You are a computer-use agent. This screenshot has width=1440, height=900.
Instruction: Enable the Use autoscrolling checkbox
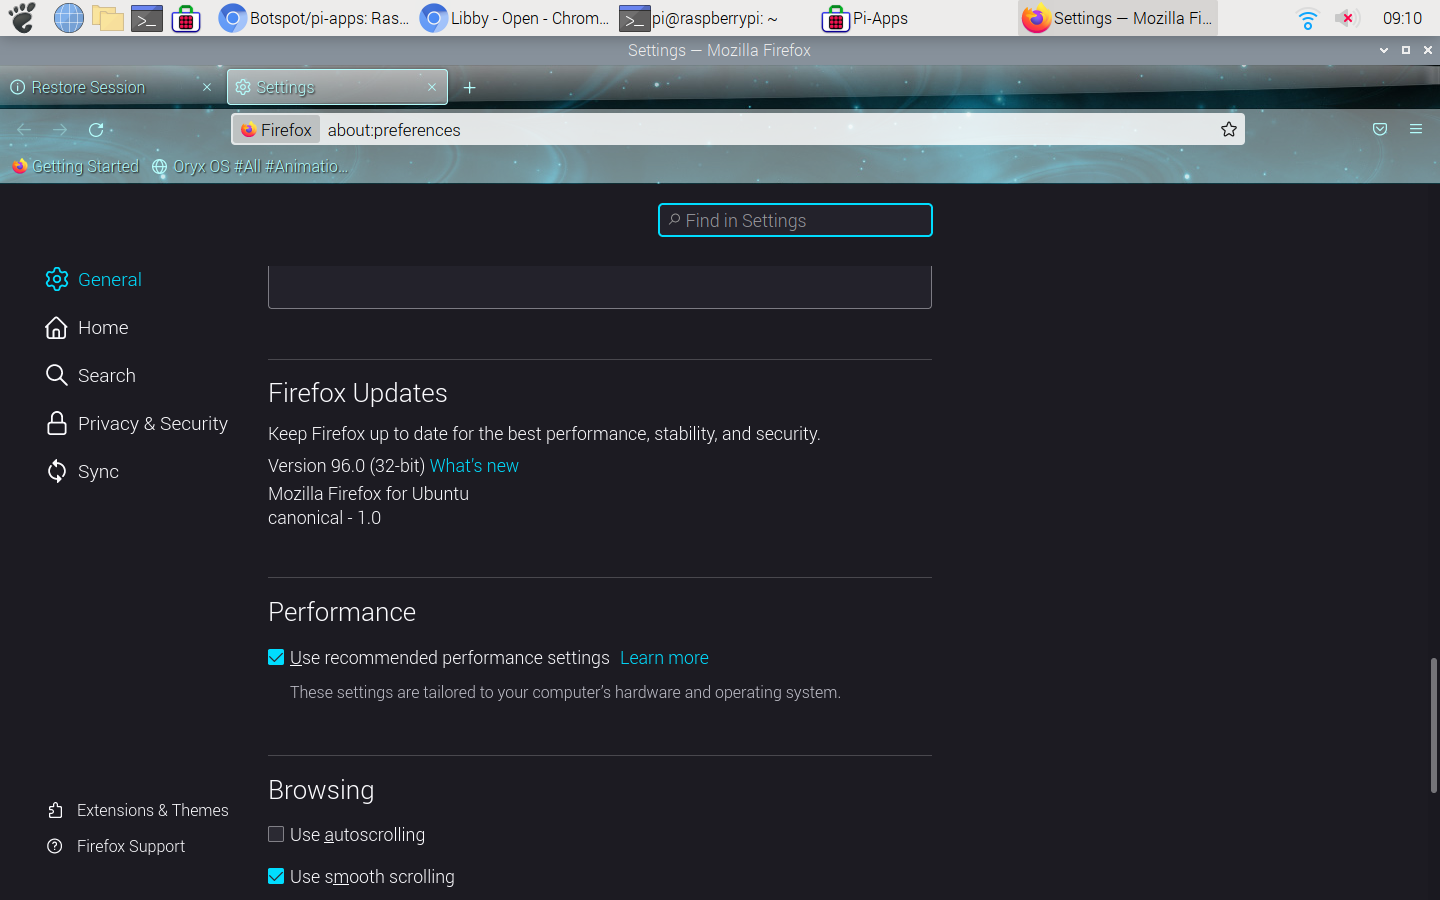[275, 833]
